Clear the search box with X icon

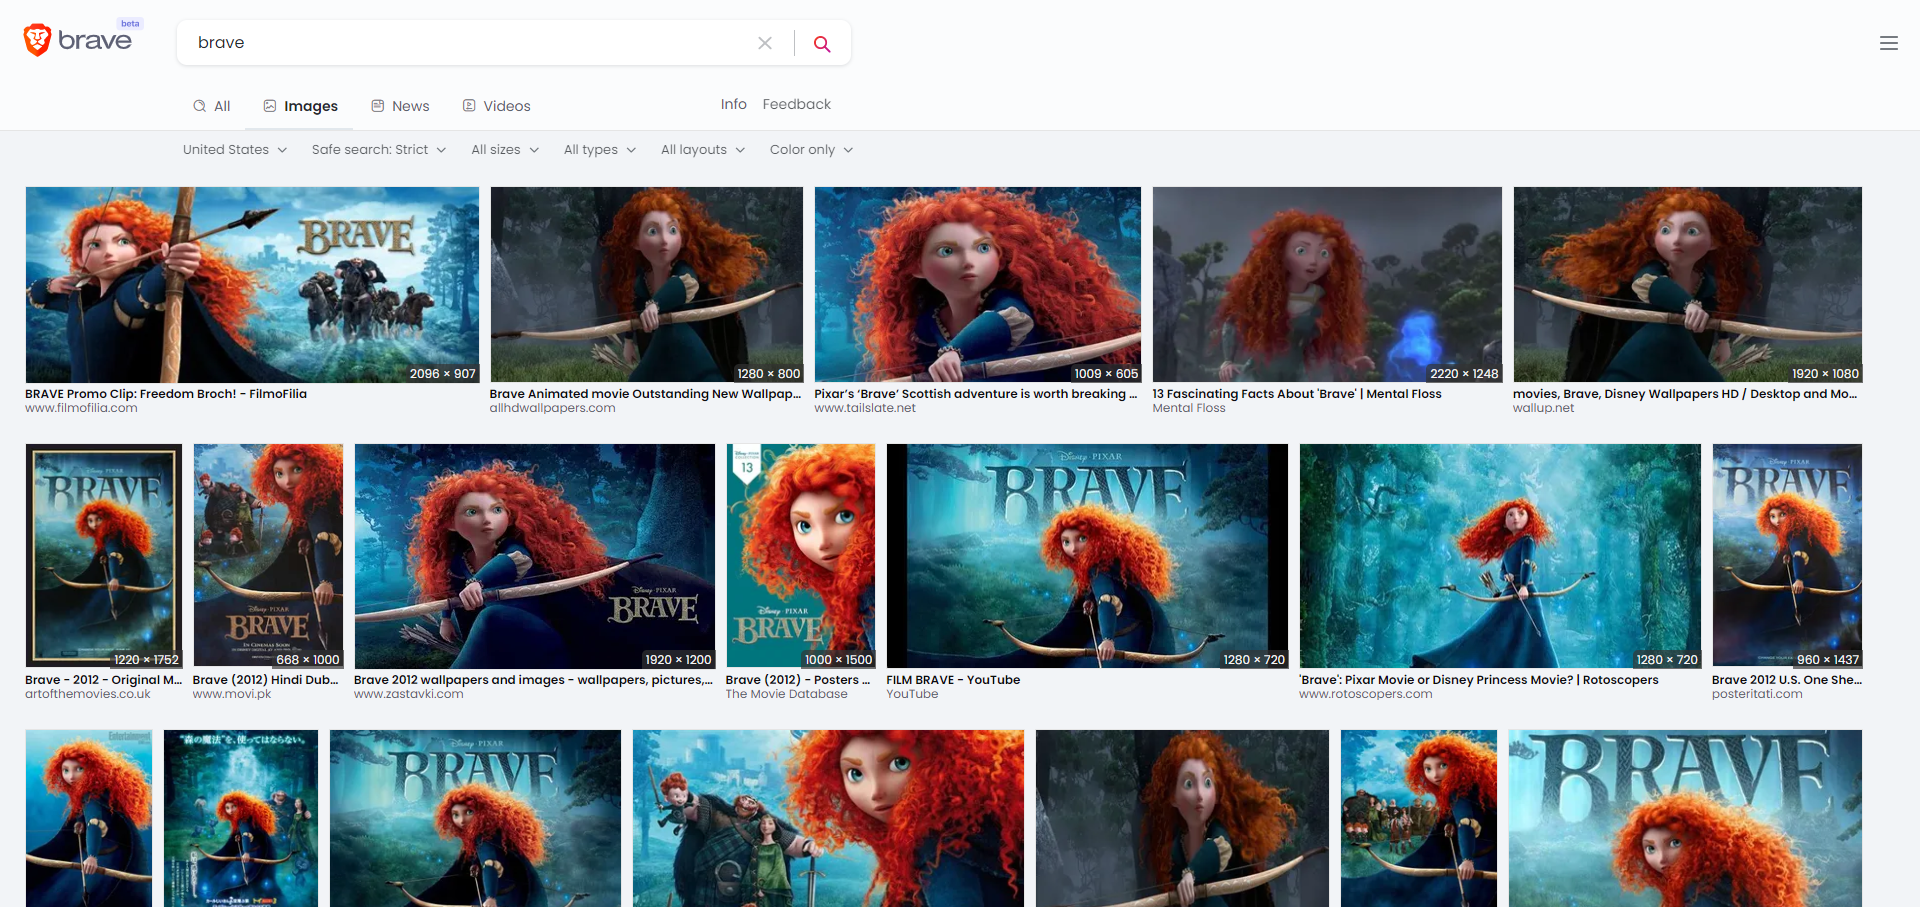click(x=765, y=43)
